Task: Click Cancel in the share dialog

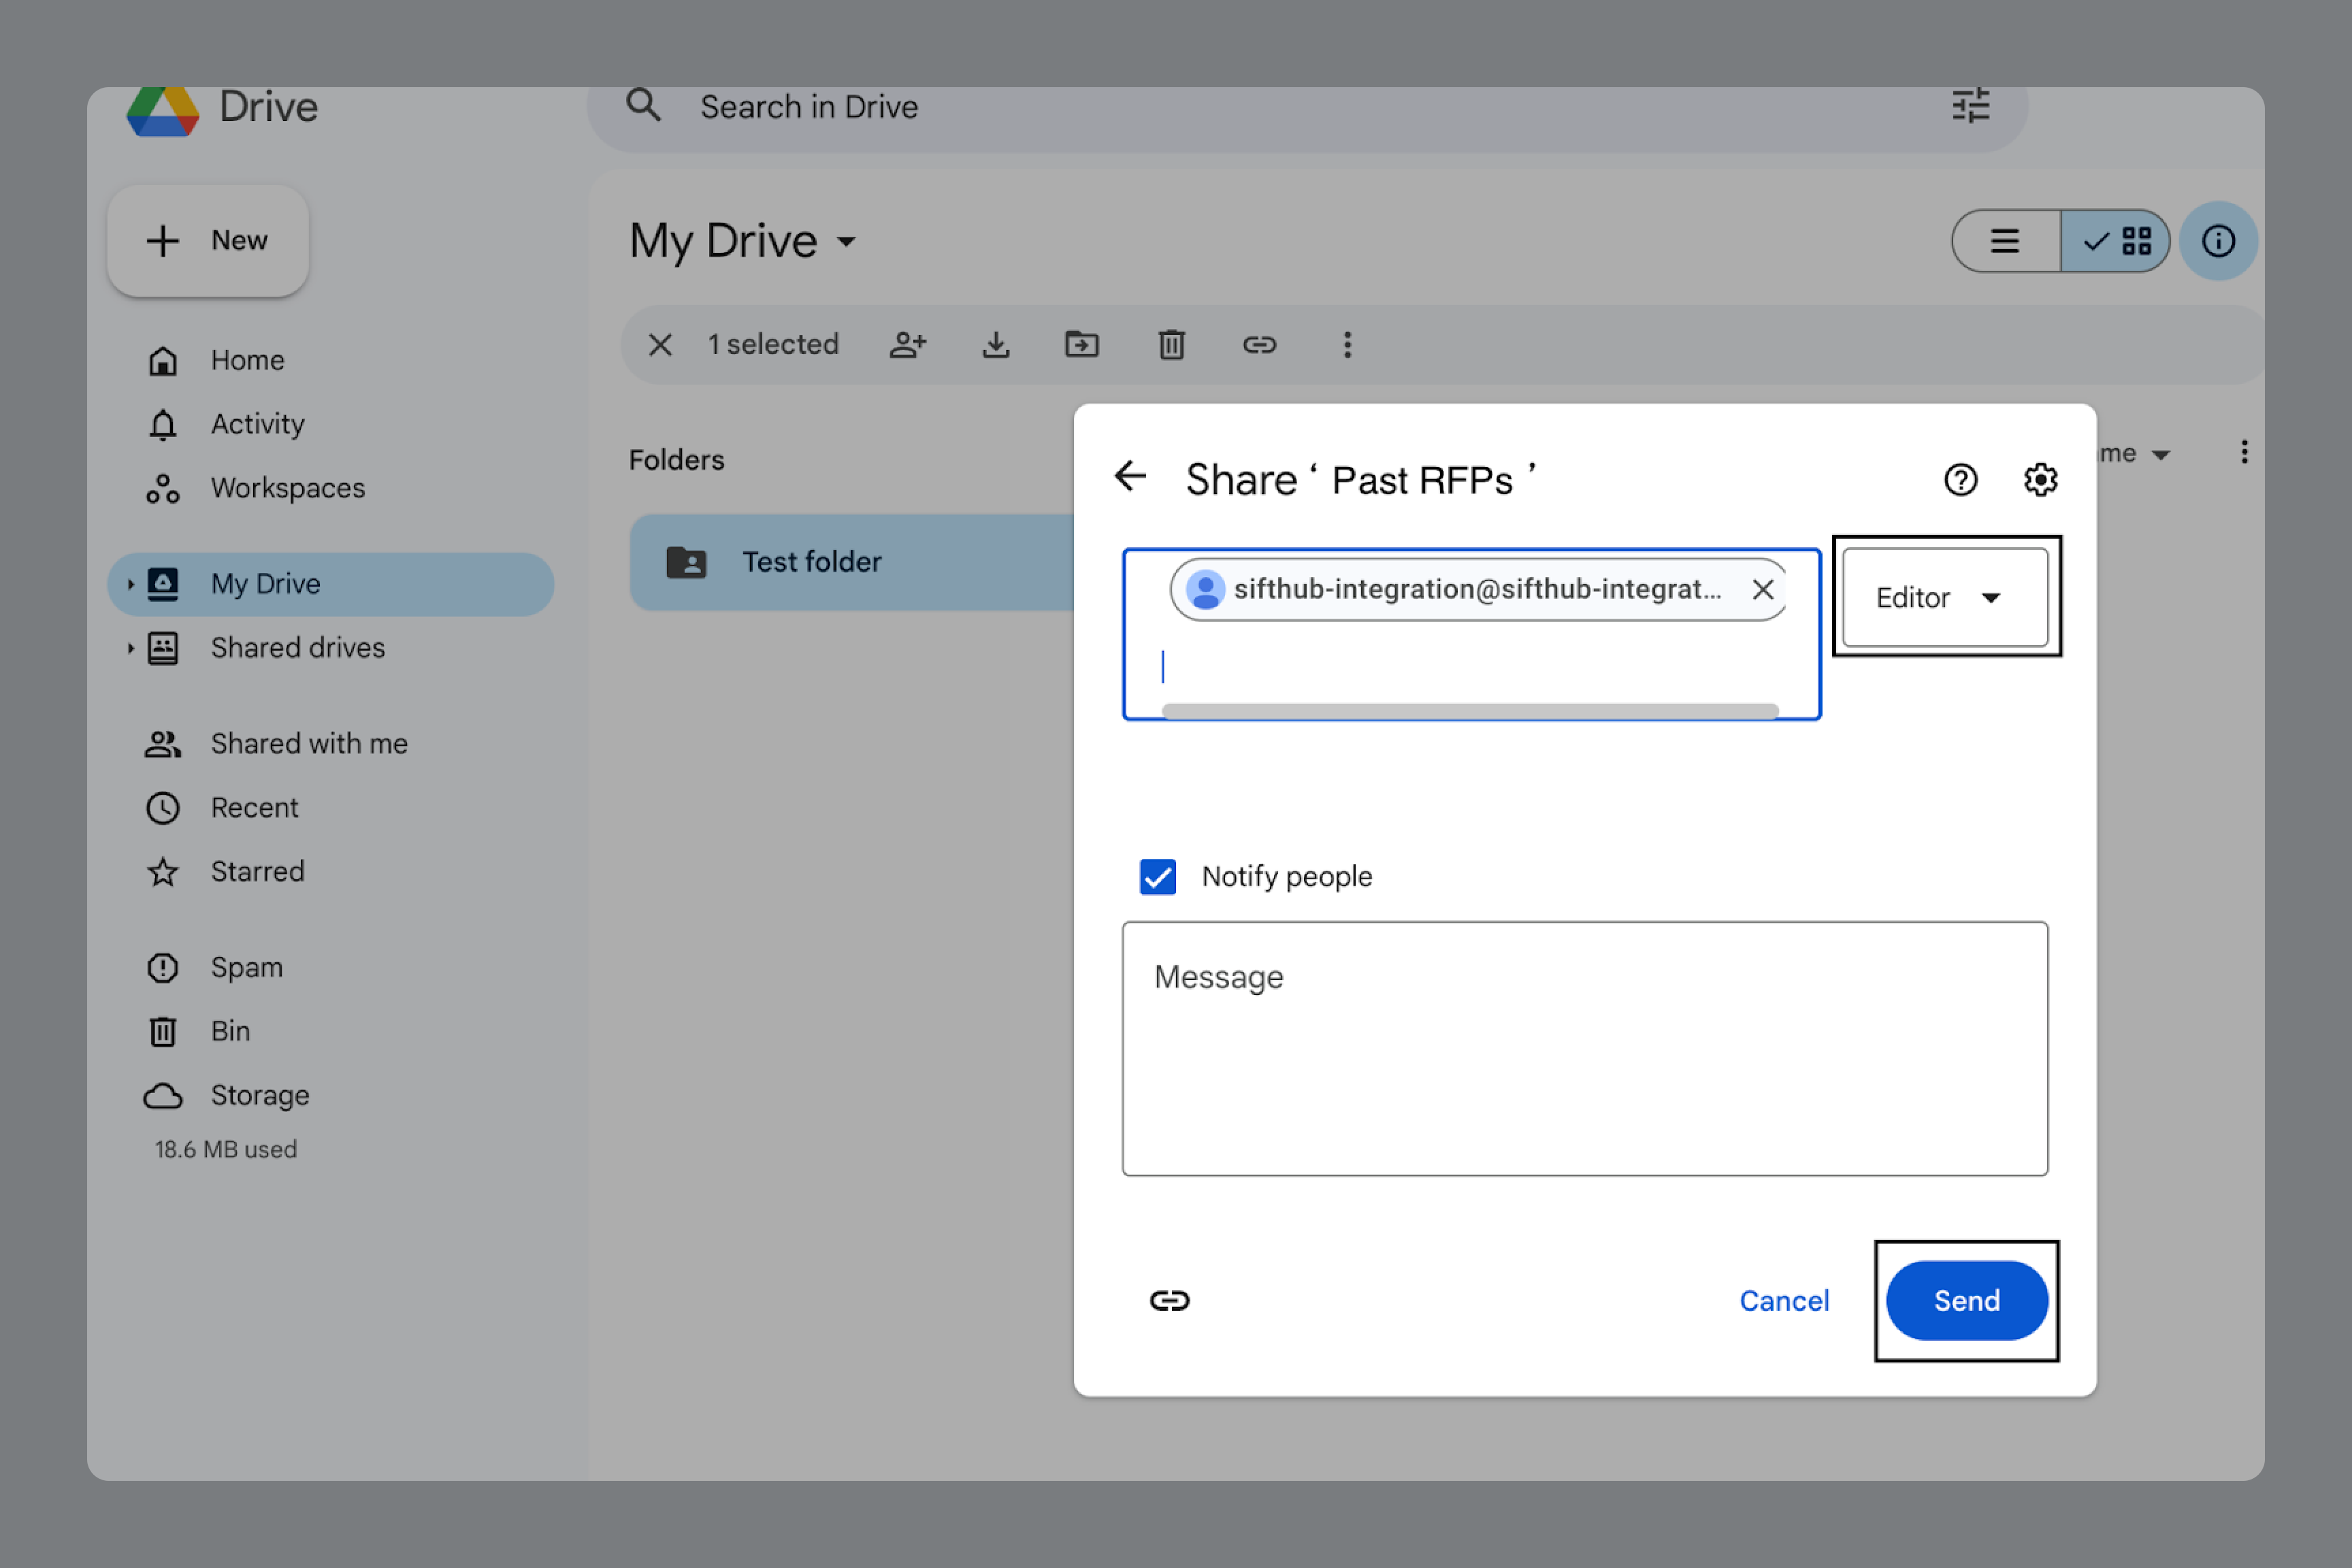Action: pos(1783,1300)
